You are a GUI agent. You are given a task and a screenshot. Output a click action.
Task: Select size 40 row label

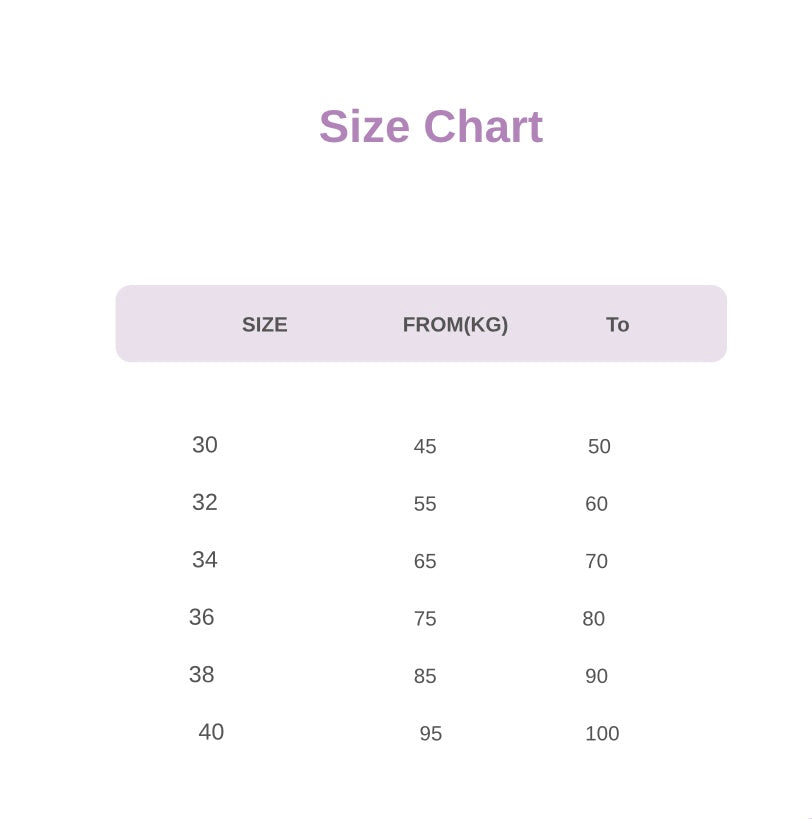211,732
